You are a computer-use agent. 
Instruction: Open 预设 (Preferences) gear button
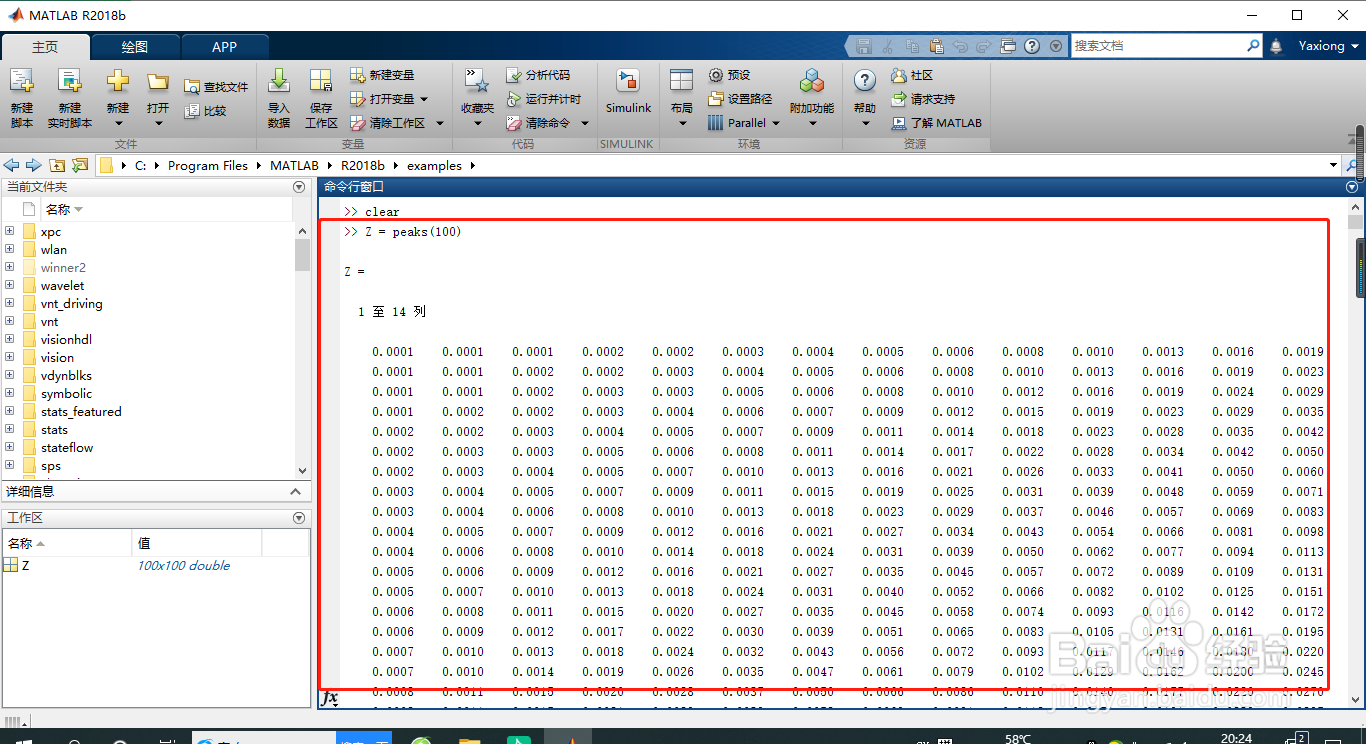729,75
